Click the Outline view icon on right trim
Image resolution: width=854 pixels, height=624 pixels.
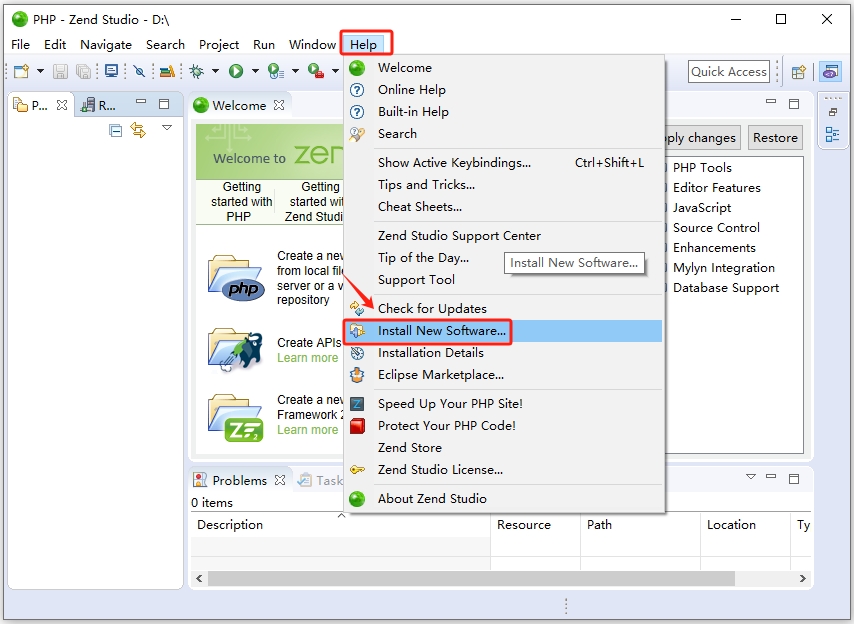pos(832,134)
